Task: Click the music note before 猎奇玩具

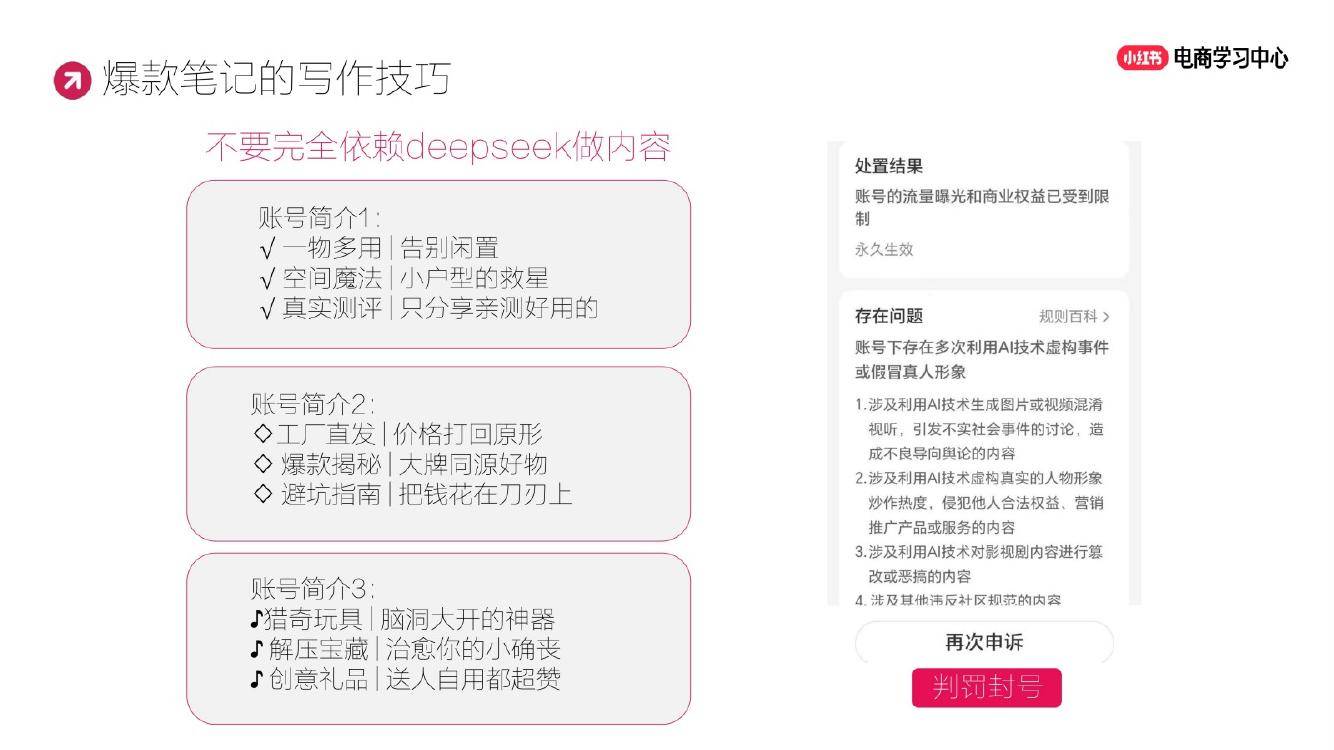Action: pyautogui.click(x=257, y=619)
